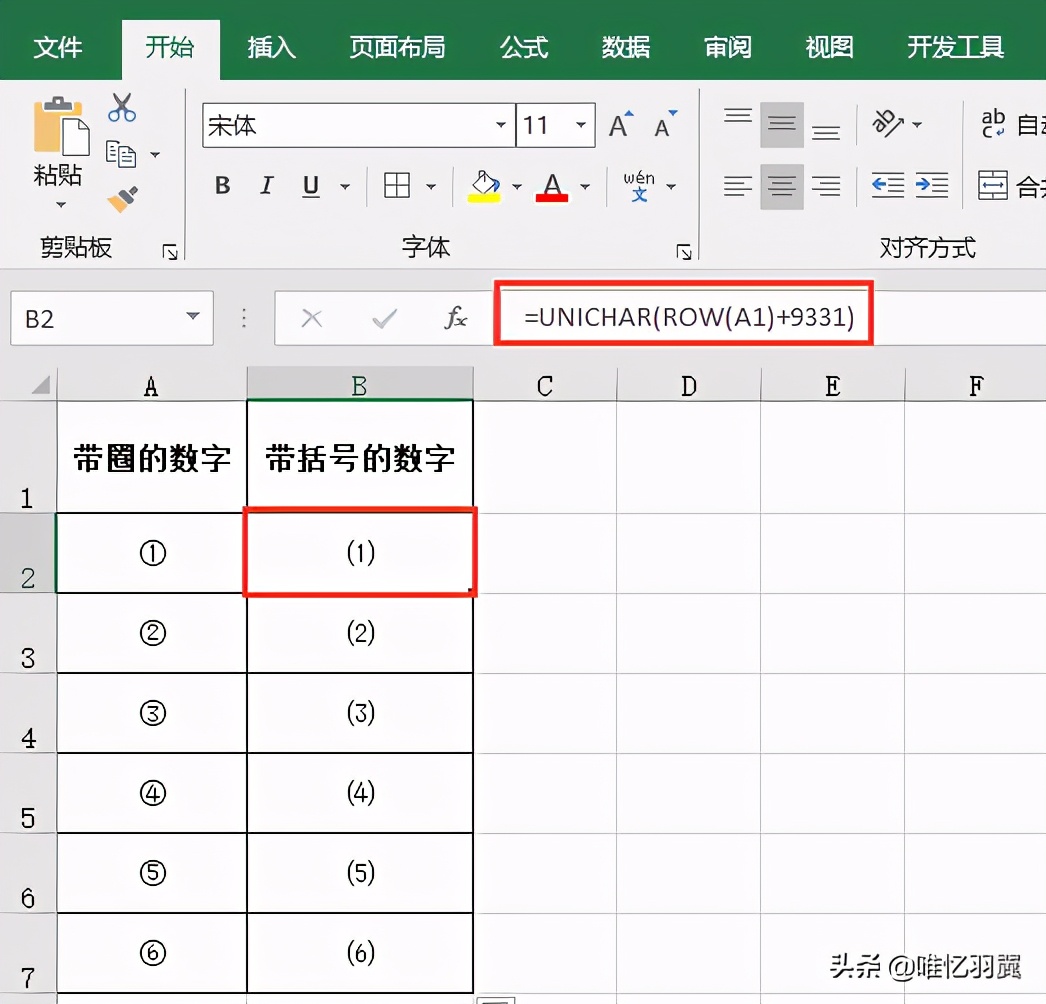This screenshot has height=1004, width=1046.
Task: Click the merge cells icon
Action: 993,185
